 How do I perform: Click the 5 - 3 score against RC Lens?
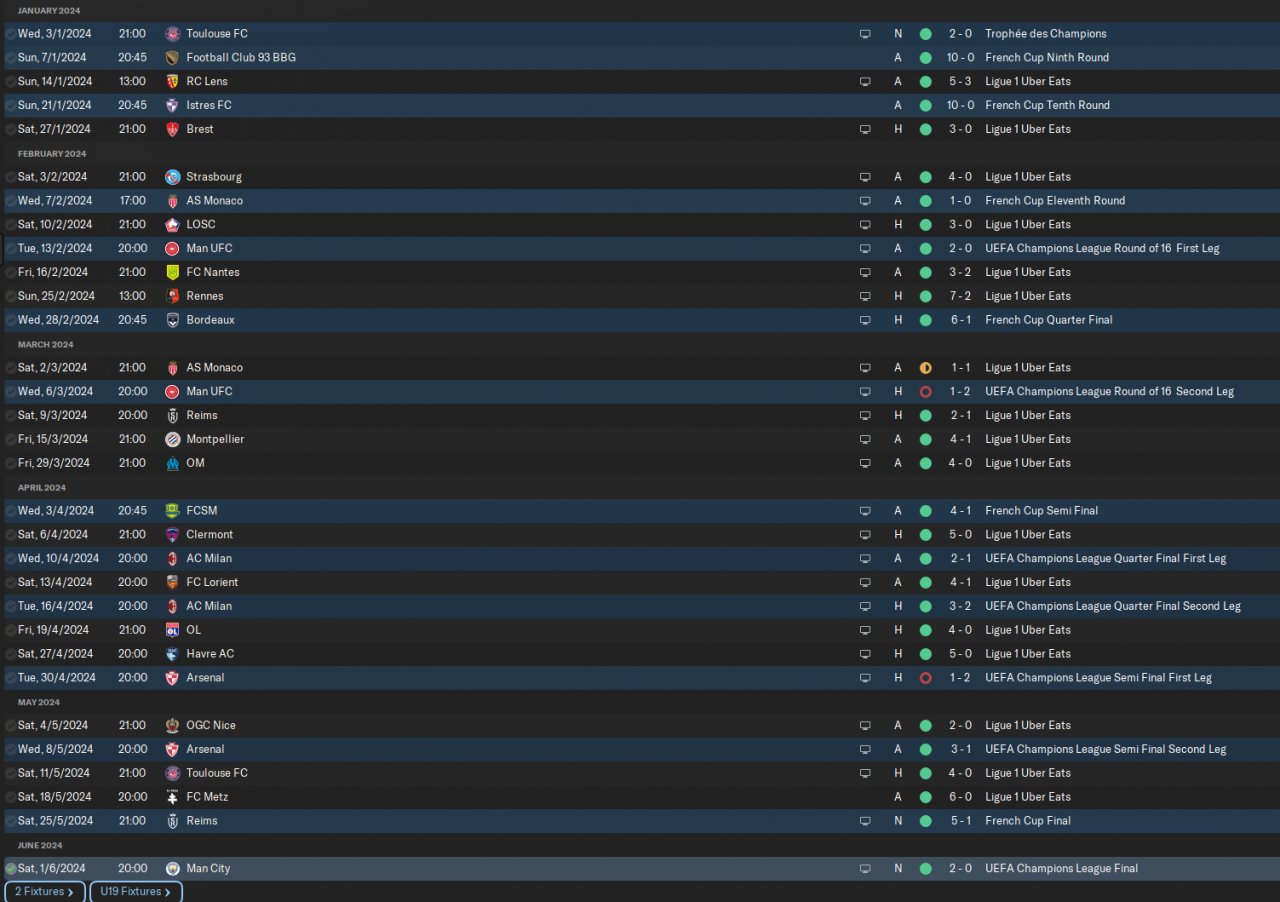[x=961, y=82]
